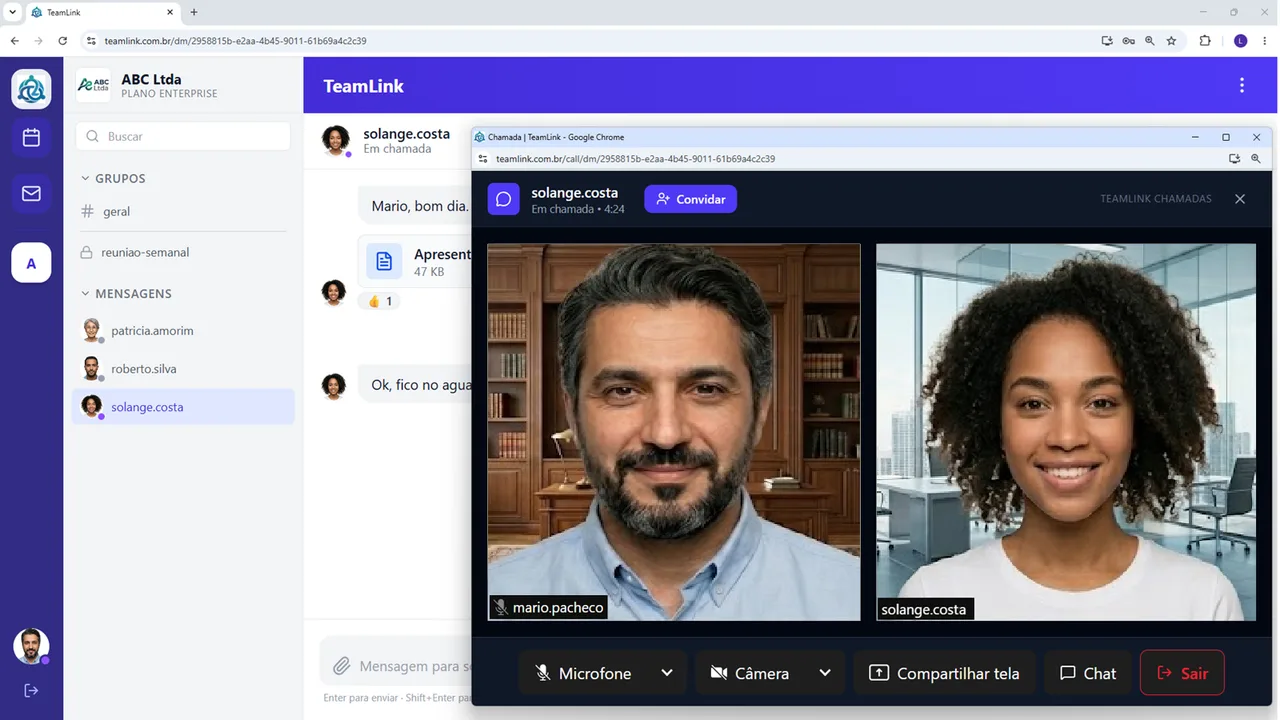The width and height of the screenshot is (1280, 720).
Task: Click the zoom magnifier in call window address bar
Action: (1256, 158)
